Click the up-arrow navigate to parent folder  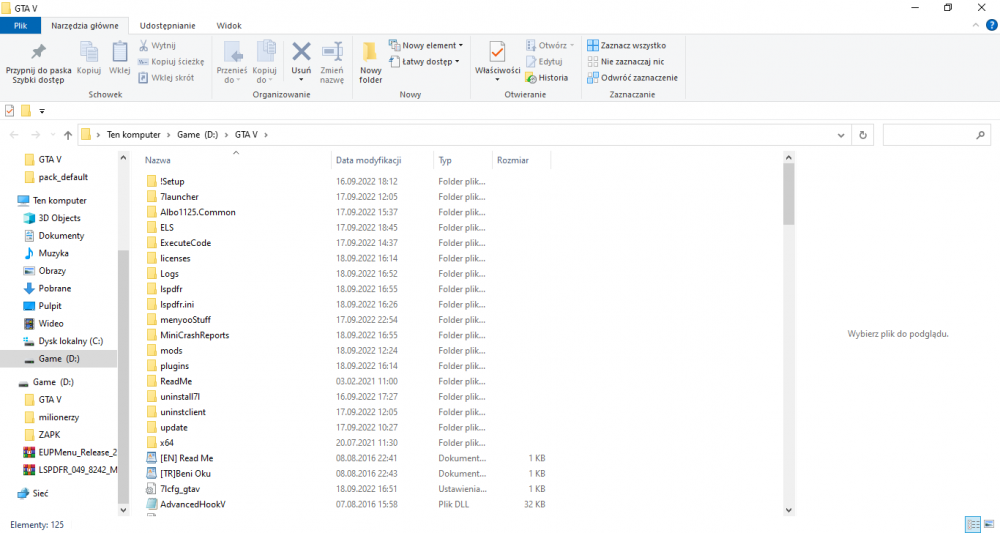[x=68, y=135]
